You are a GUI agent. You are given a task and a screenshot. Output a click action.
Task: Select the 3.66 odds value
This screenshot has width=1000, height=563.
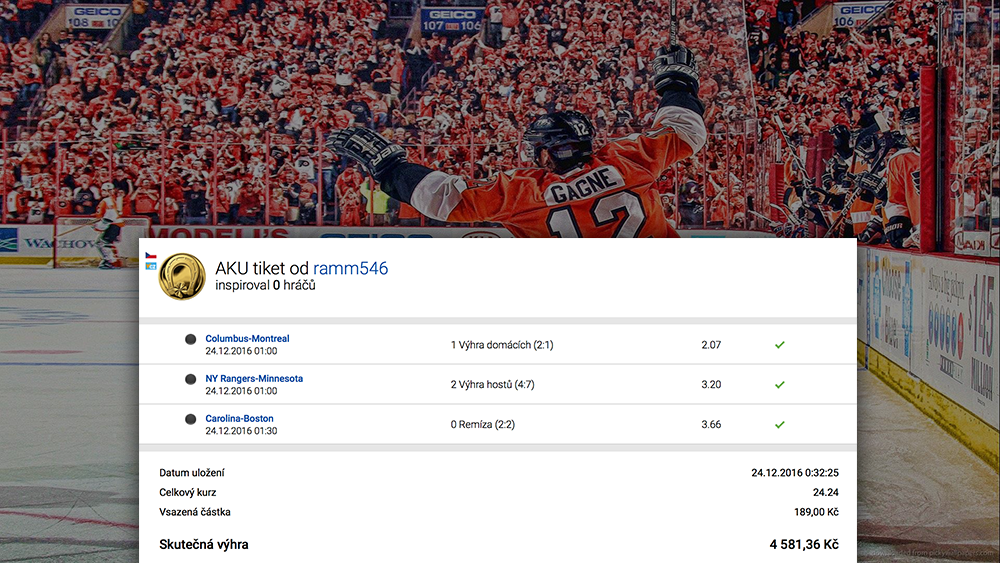711,425
